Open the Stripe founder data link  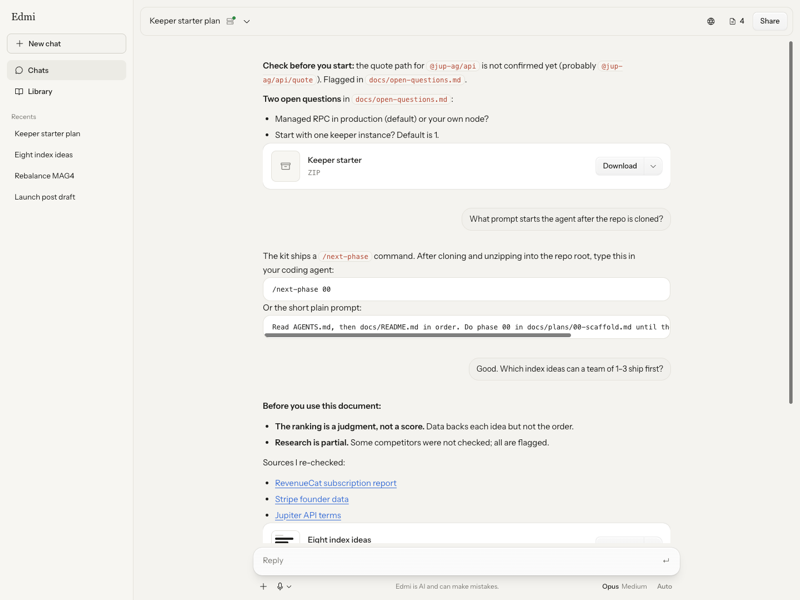pos(312,499)
